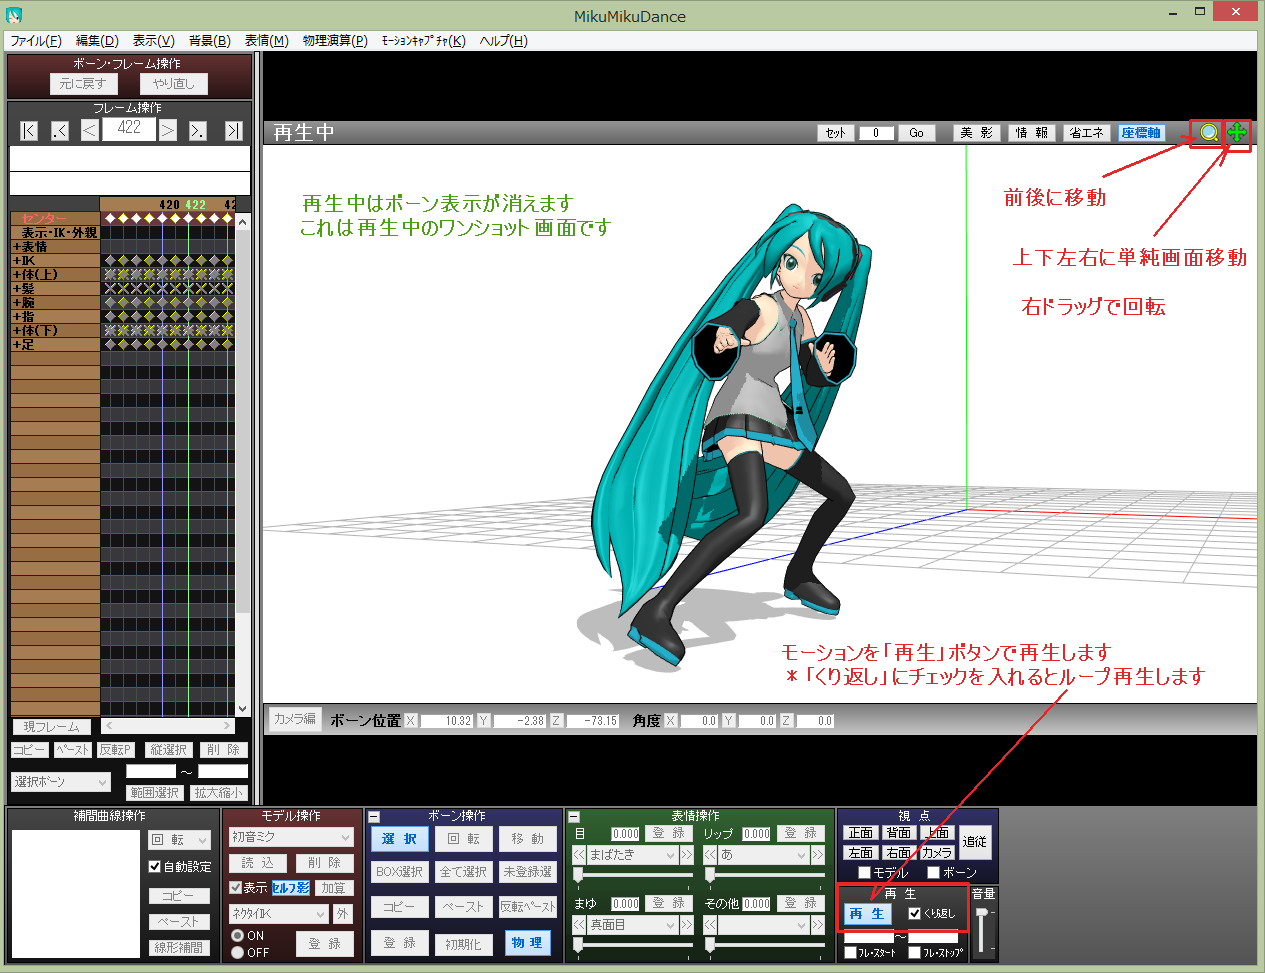Click the MikuMikuDance title bar app icon
Image resolution: width=1265 pixels, height=973 pixels.
point(14,16)
